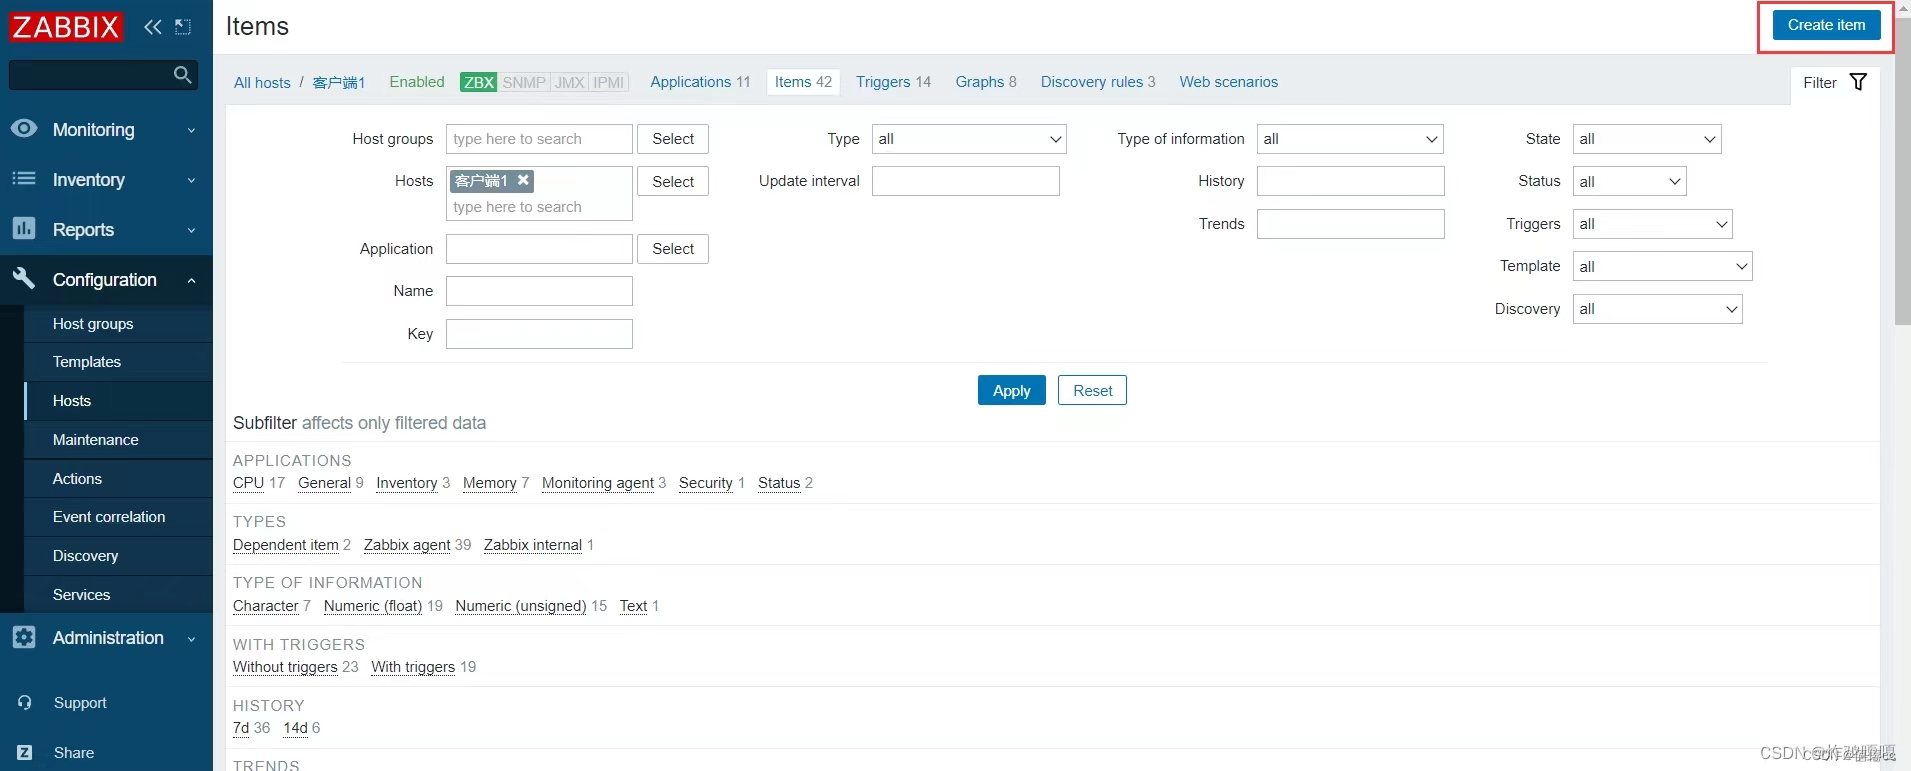Open the Triggers dropdown
This screenshot has width=1911, height=771.
(x=1652, y=224)
